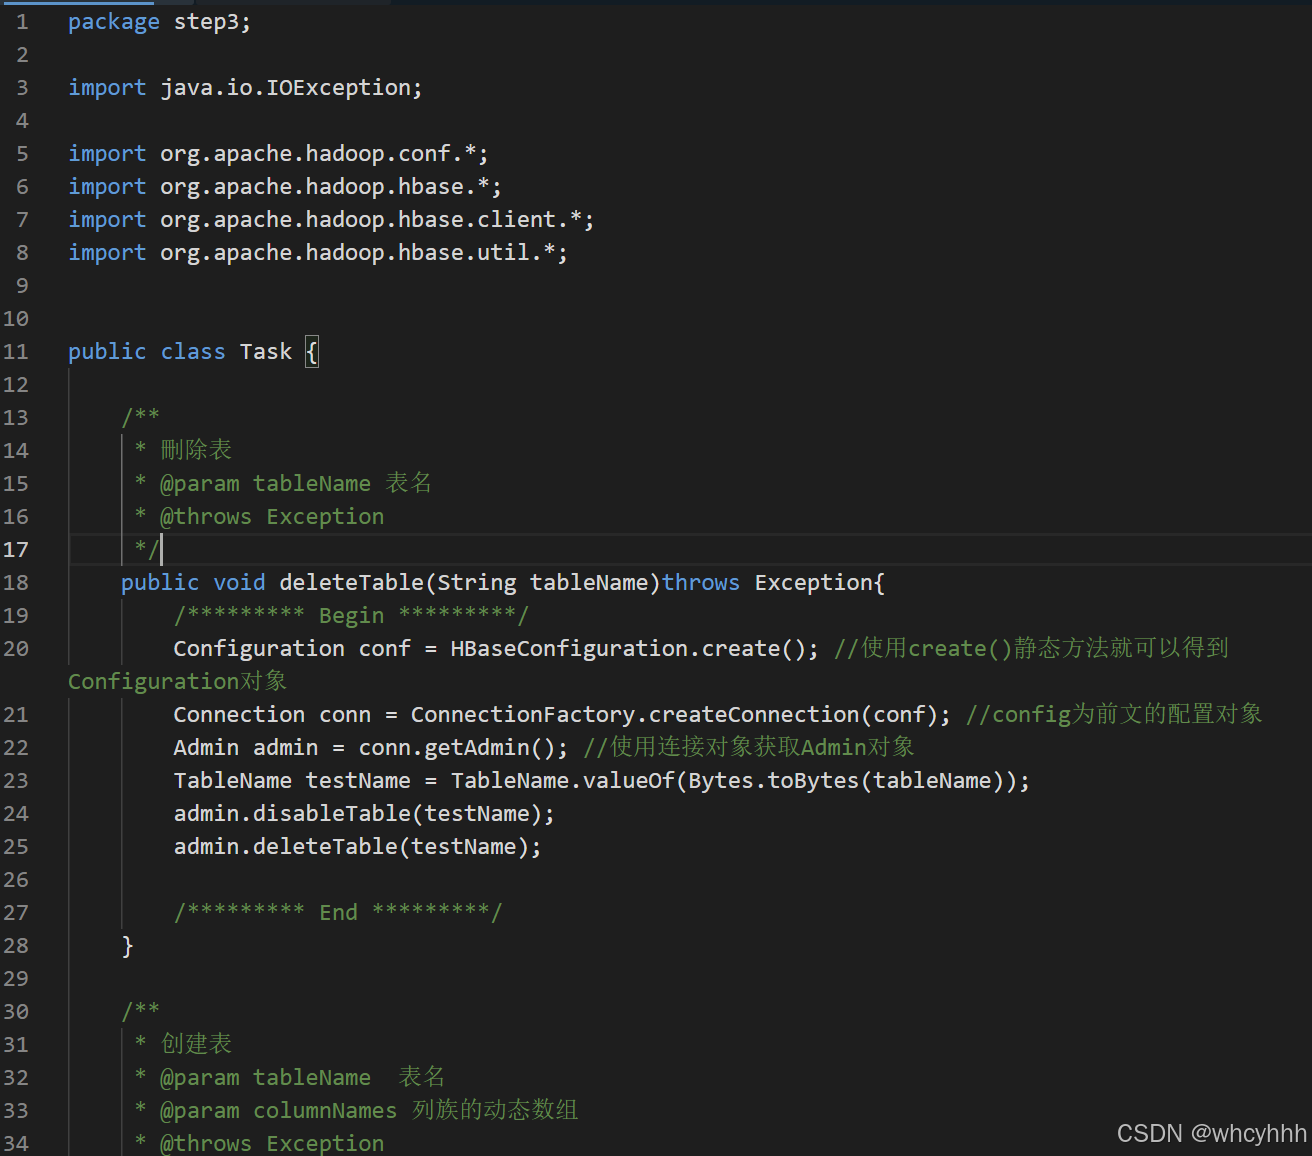Click line number 17 in the gutter
Screen dimensions: 1312x1156
(x=16, y=550)
